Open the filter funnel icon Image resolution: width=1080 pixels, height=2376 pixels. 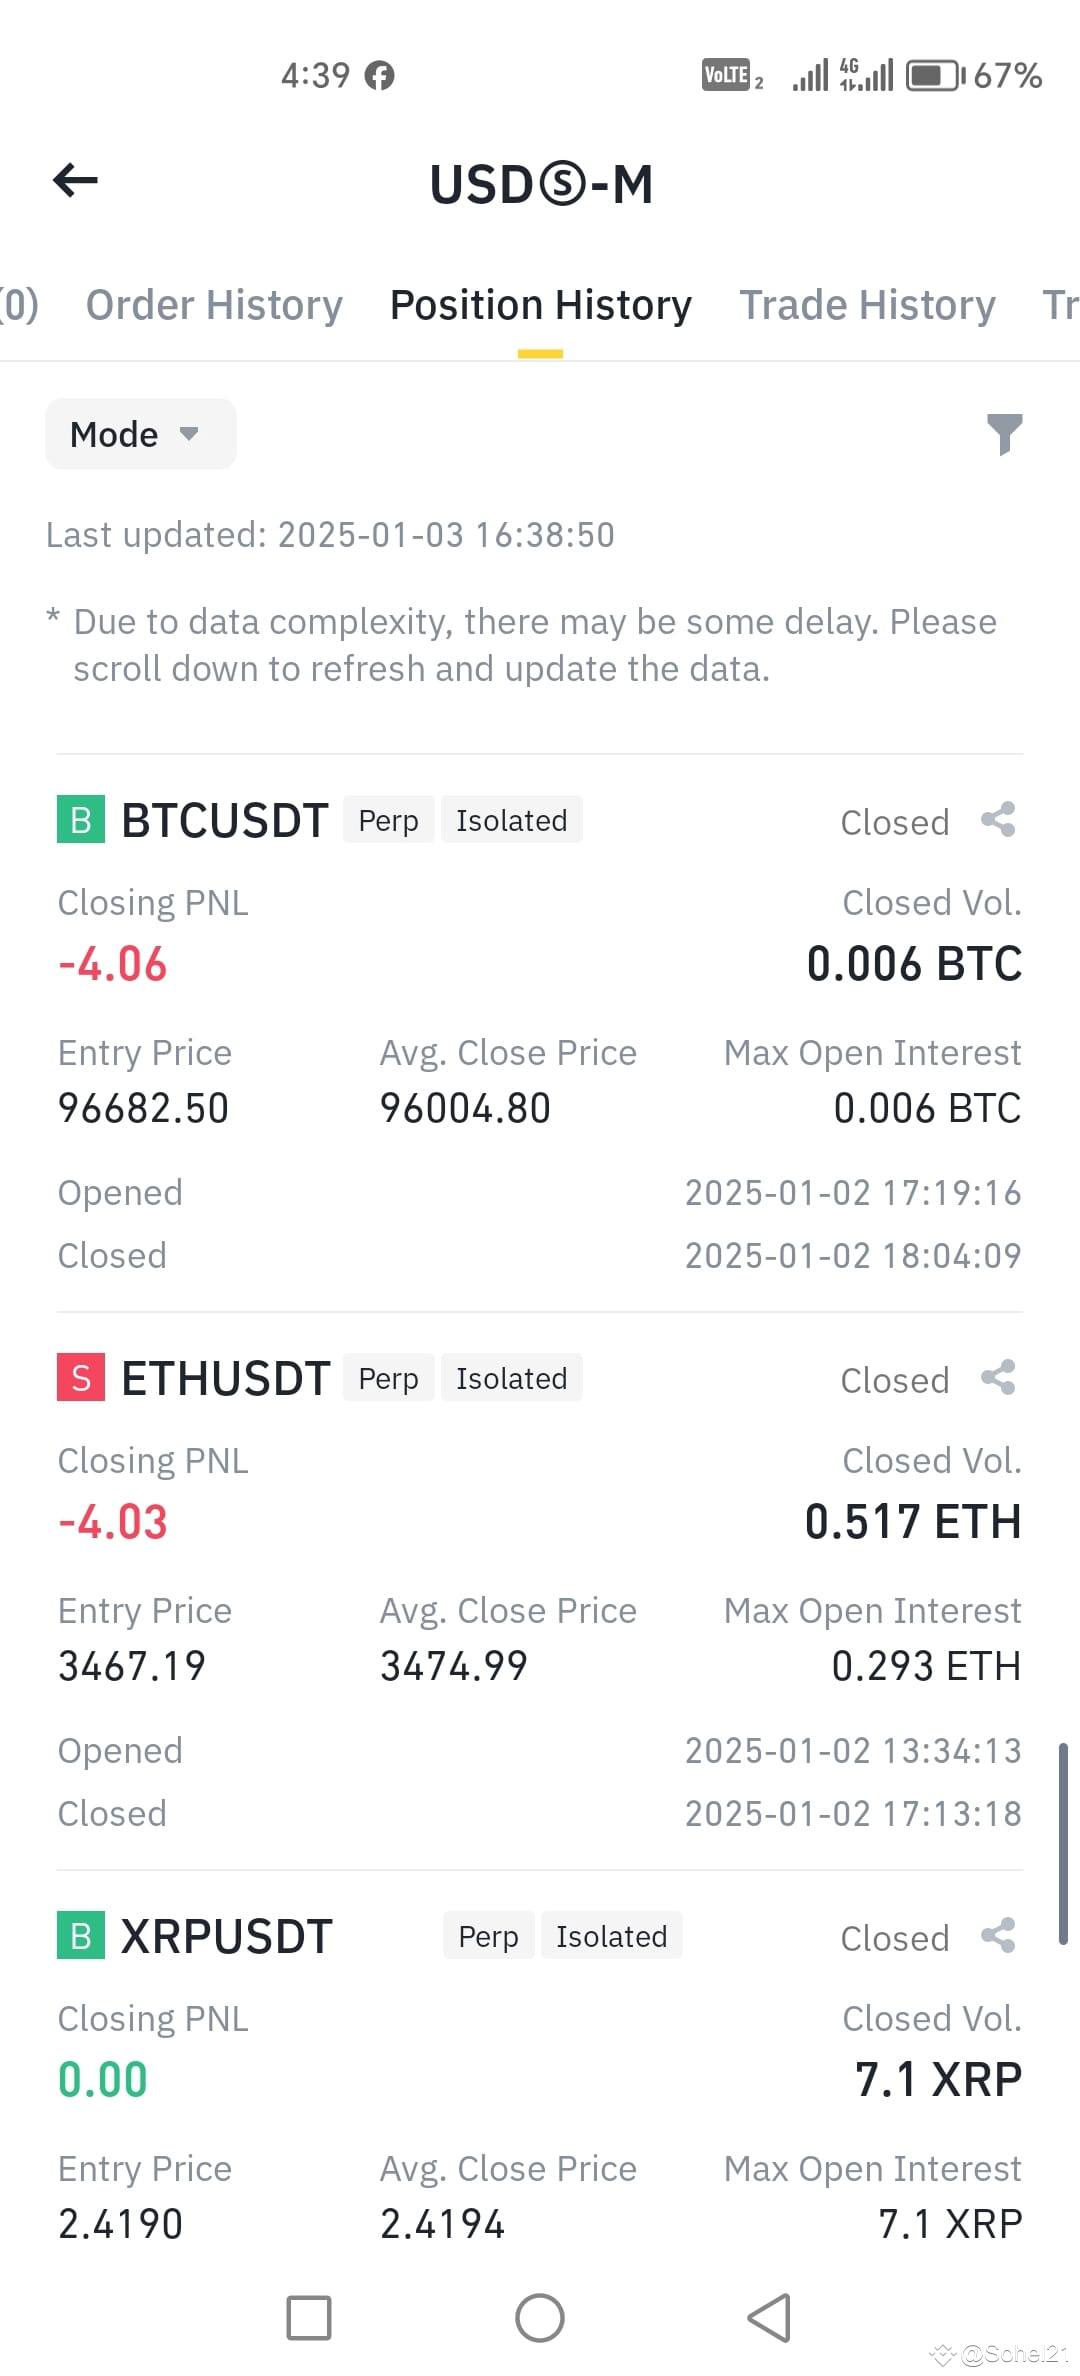(1004, 434)
